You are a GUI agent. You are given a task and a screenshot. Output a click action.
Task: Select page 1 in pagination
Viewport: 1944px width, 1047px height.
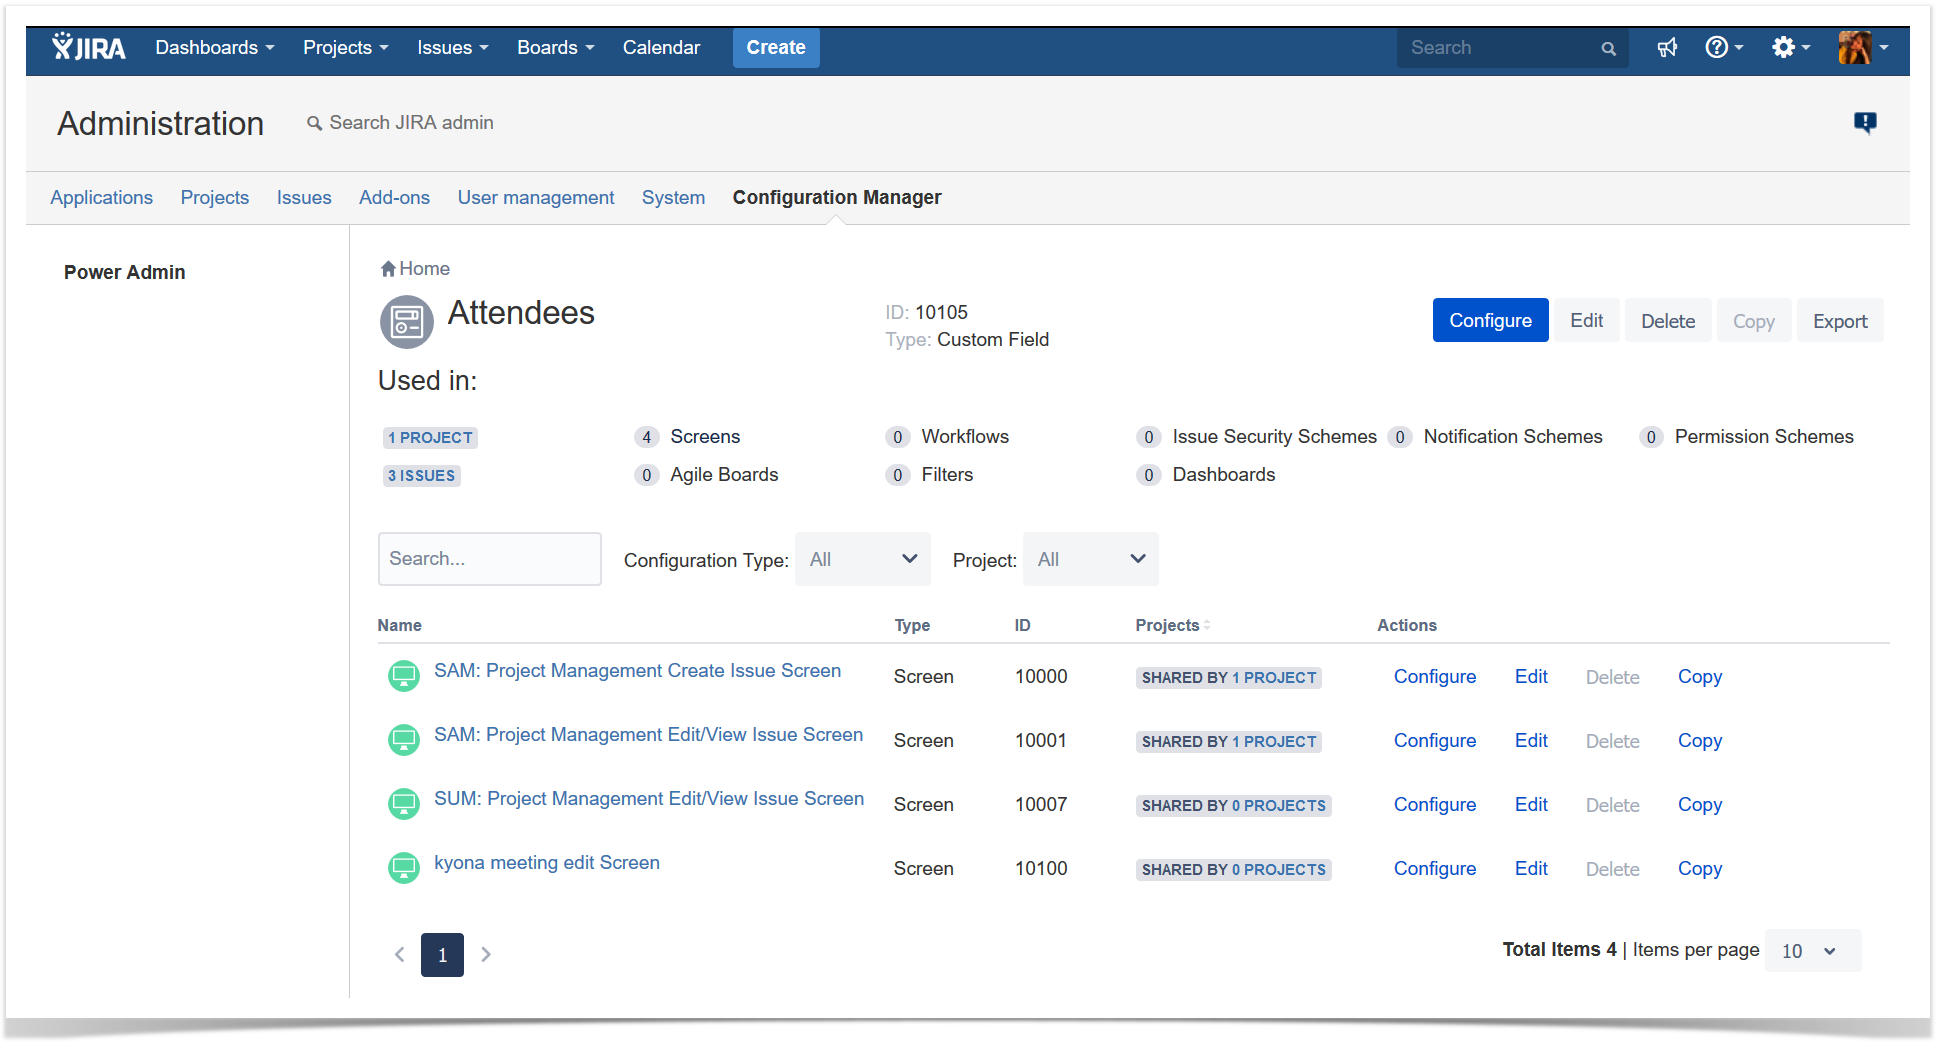[442, 955]
